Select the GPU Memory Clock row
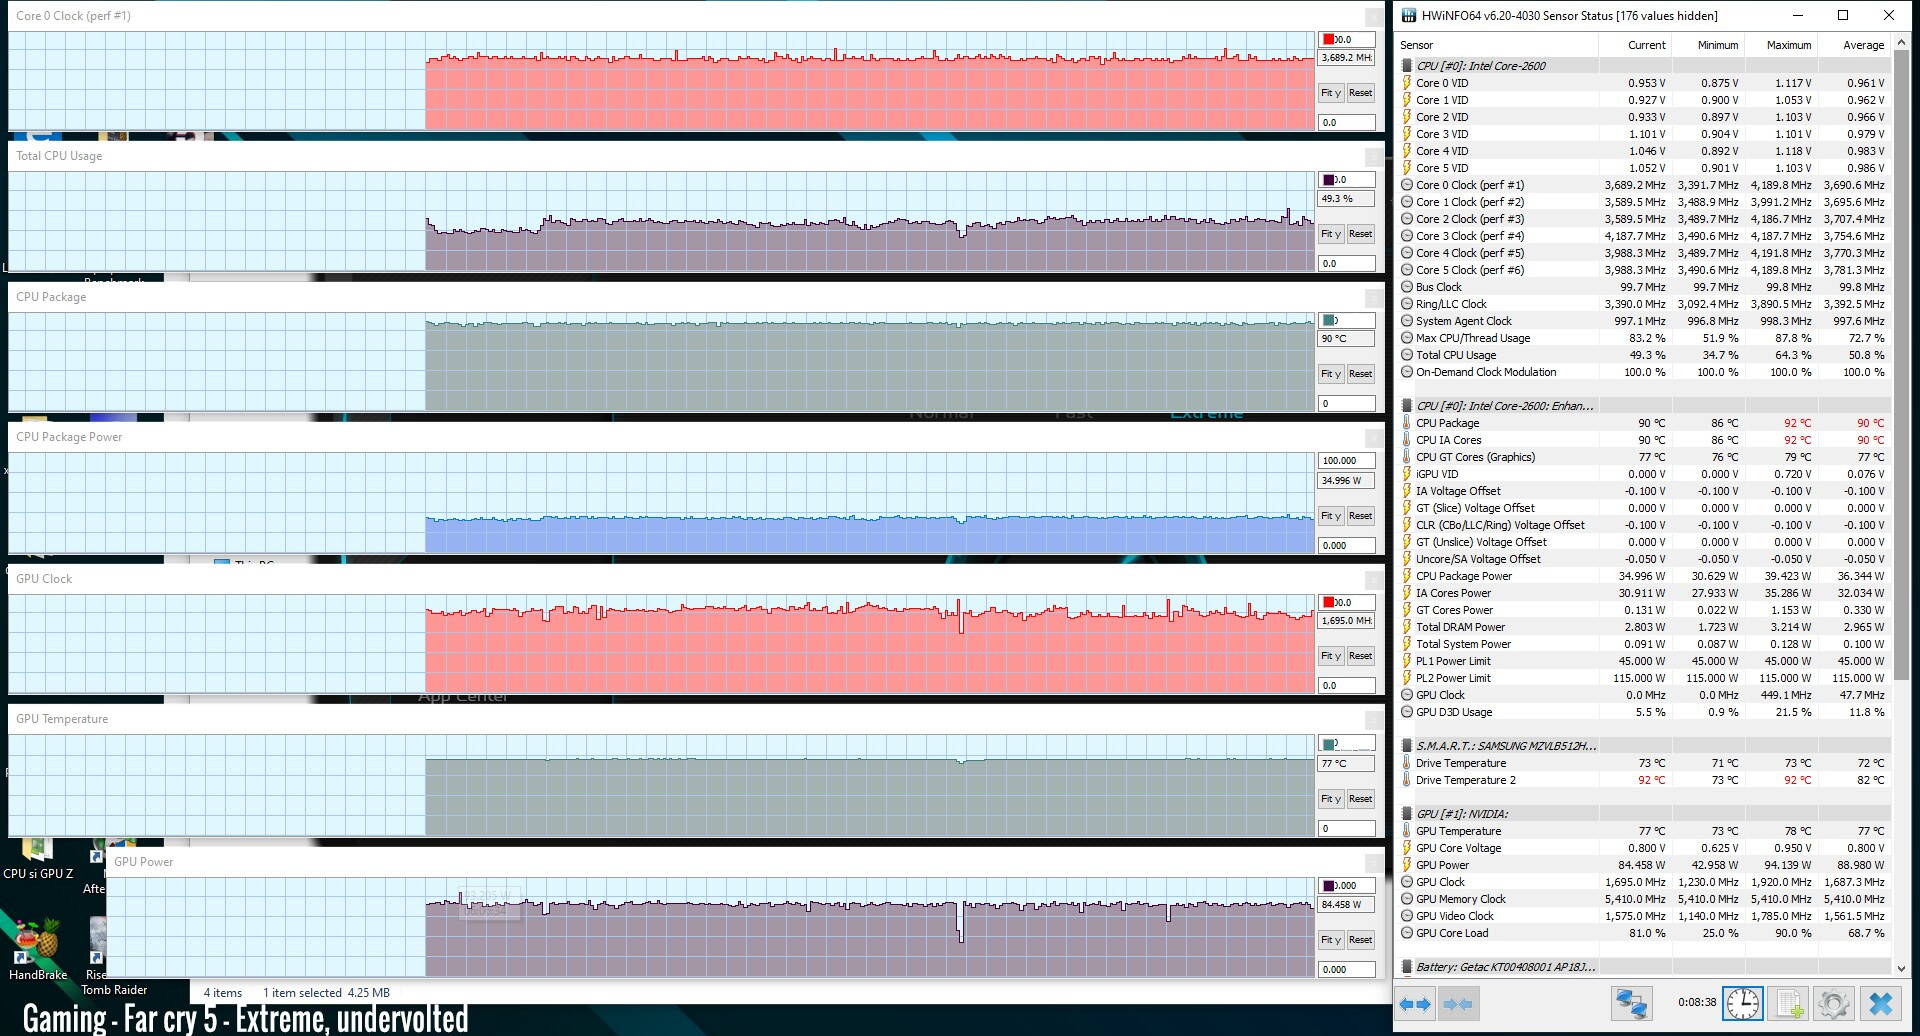This screenshot has height=1036, width=1920. (x=1644, y=899)
